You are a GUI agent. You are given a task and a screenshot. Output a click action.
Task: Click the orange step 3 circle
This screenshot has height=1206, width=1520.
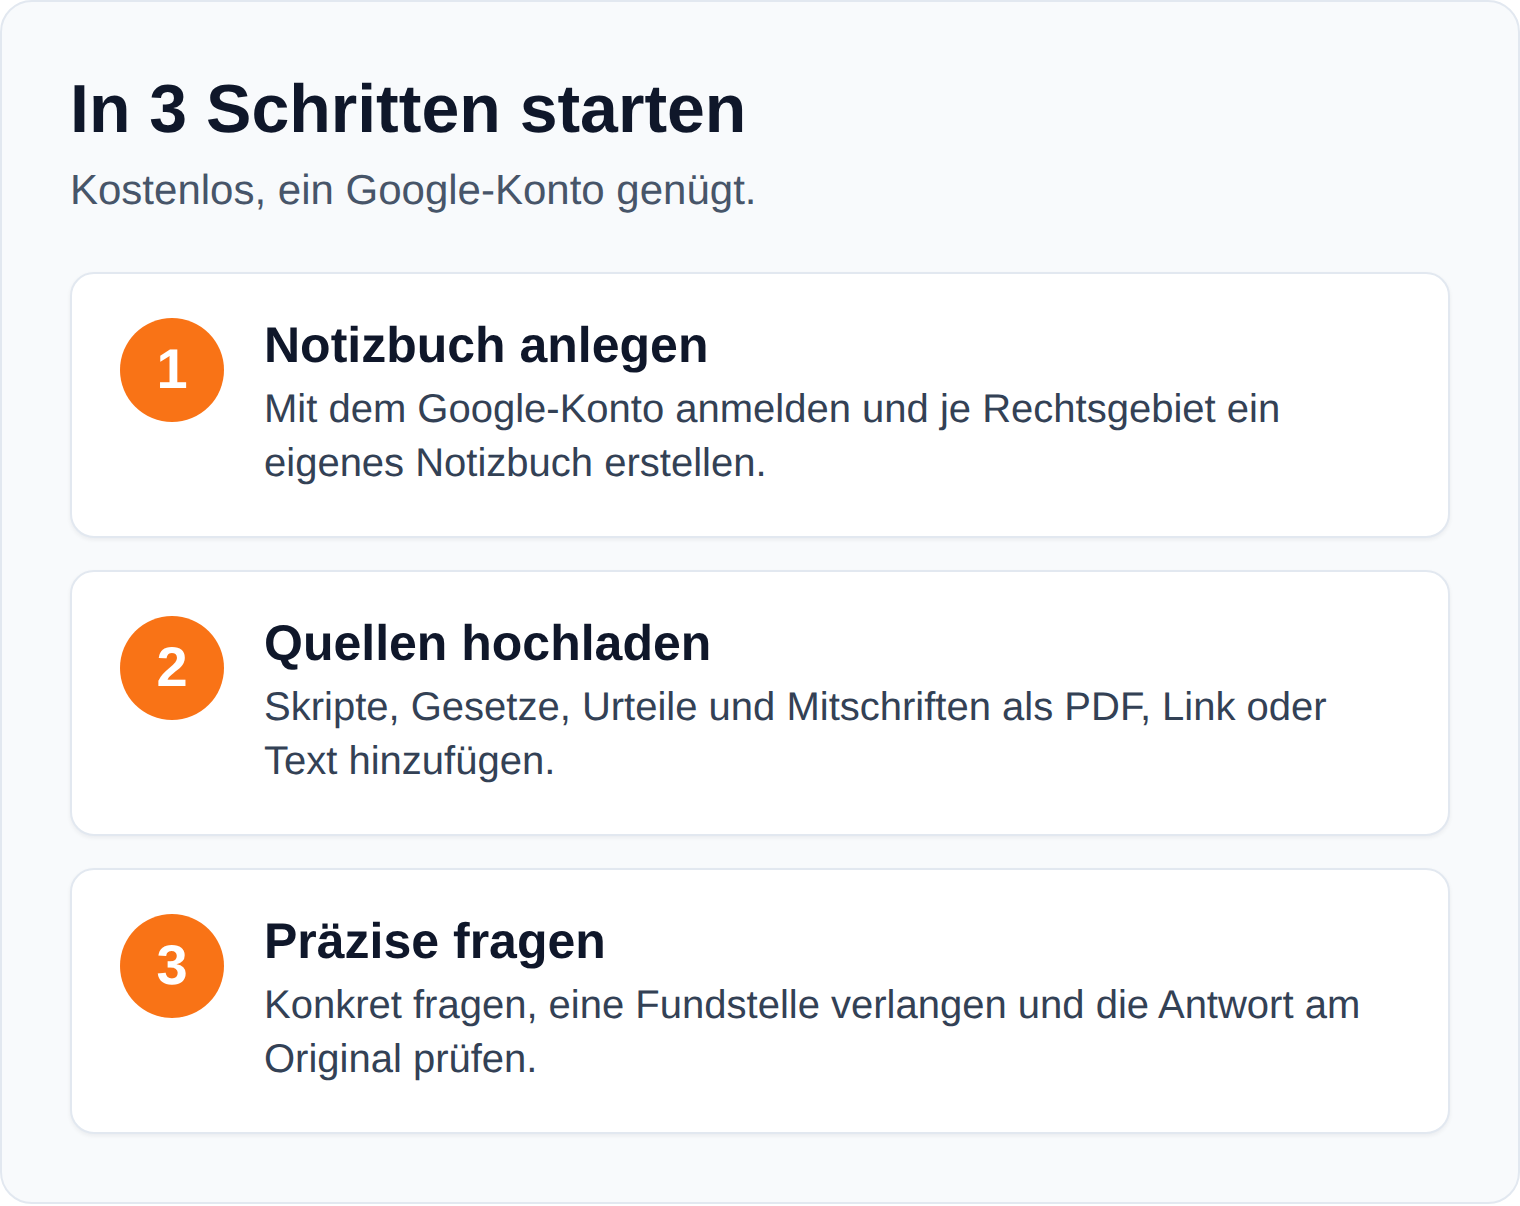pyautogui.click(x=172, y=966)
